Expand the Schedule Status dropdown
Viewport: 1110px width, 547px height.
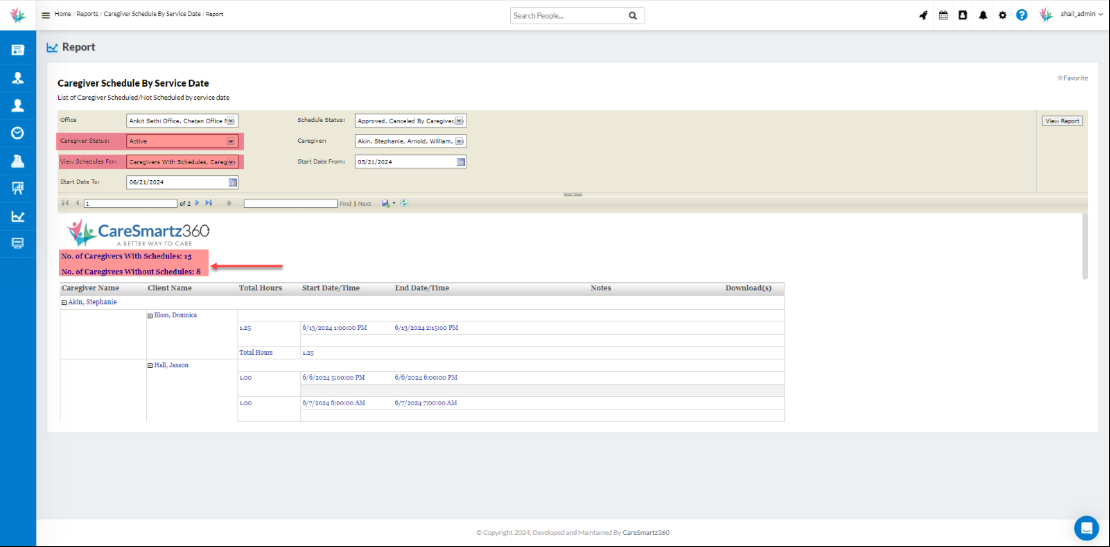[x=459, y=120]
